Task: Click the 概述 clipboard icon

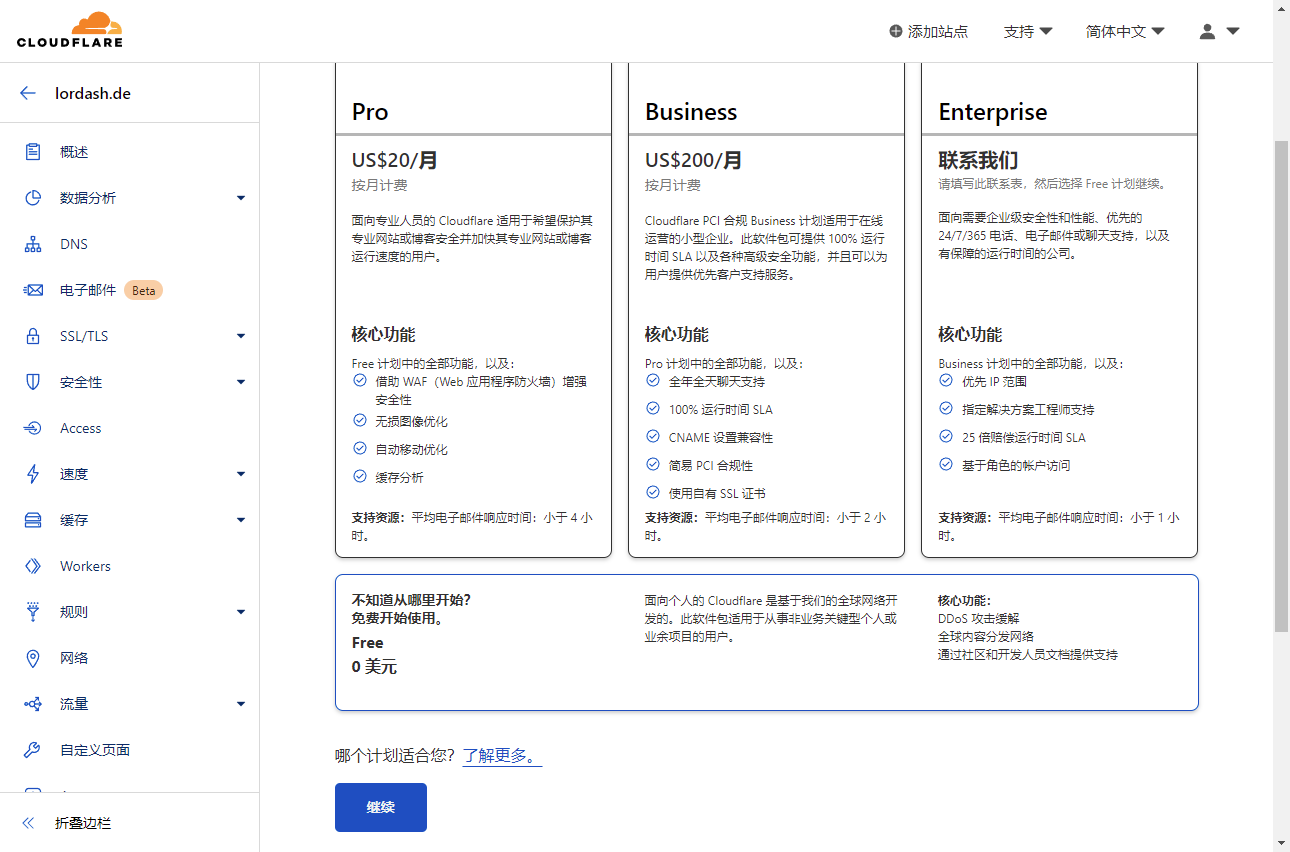Action: (x=33, y=152)
